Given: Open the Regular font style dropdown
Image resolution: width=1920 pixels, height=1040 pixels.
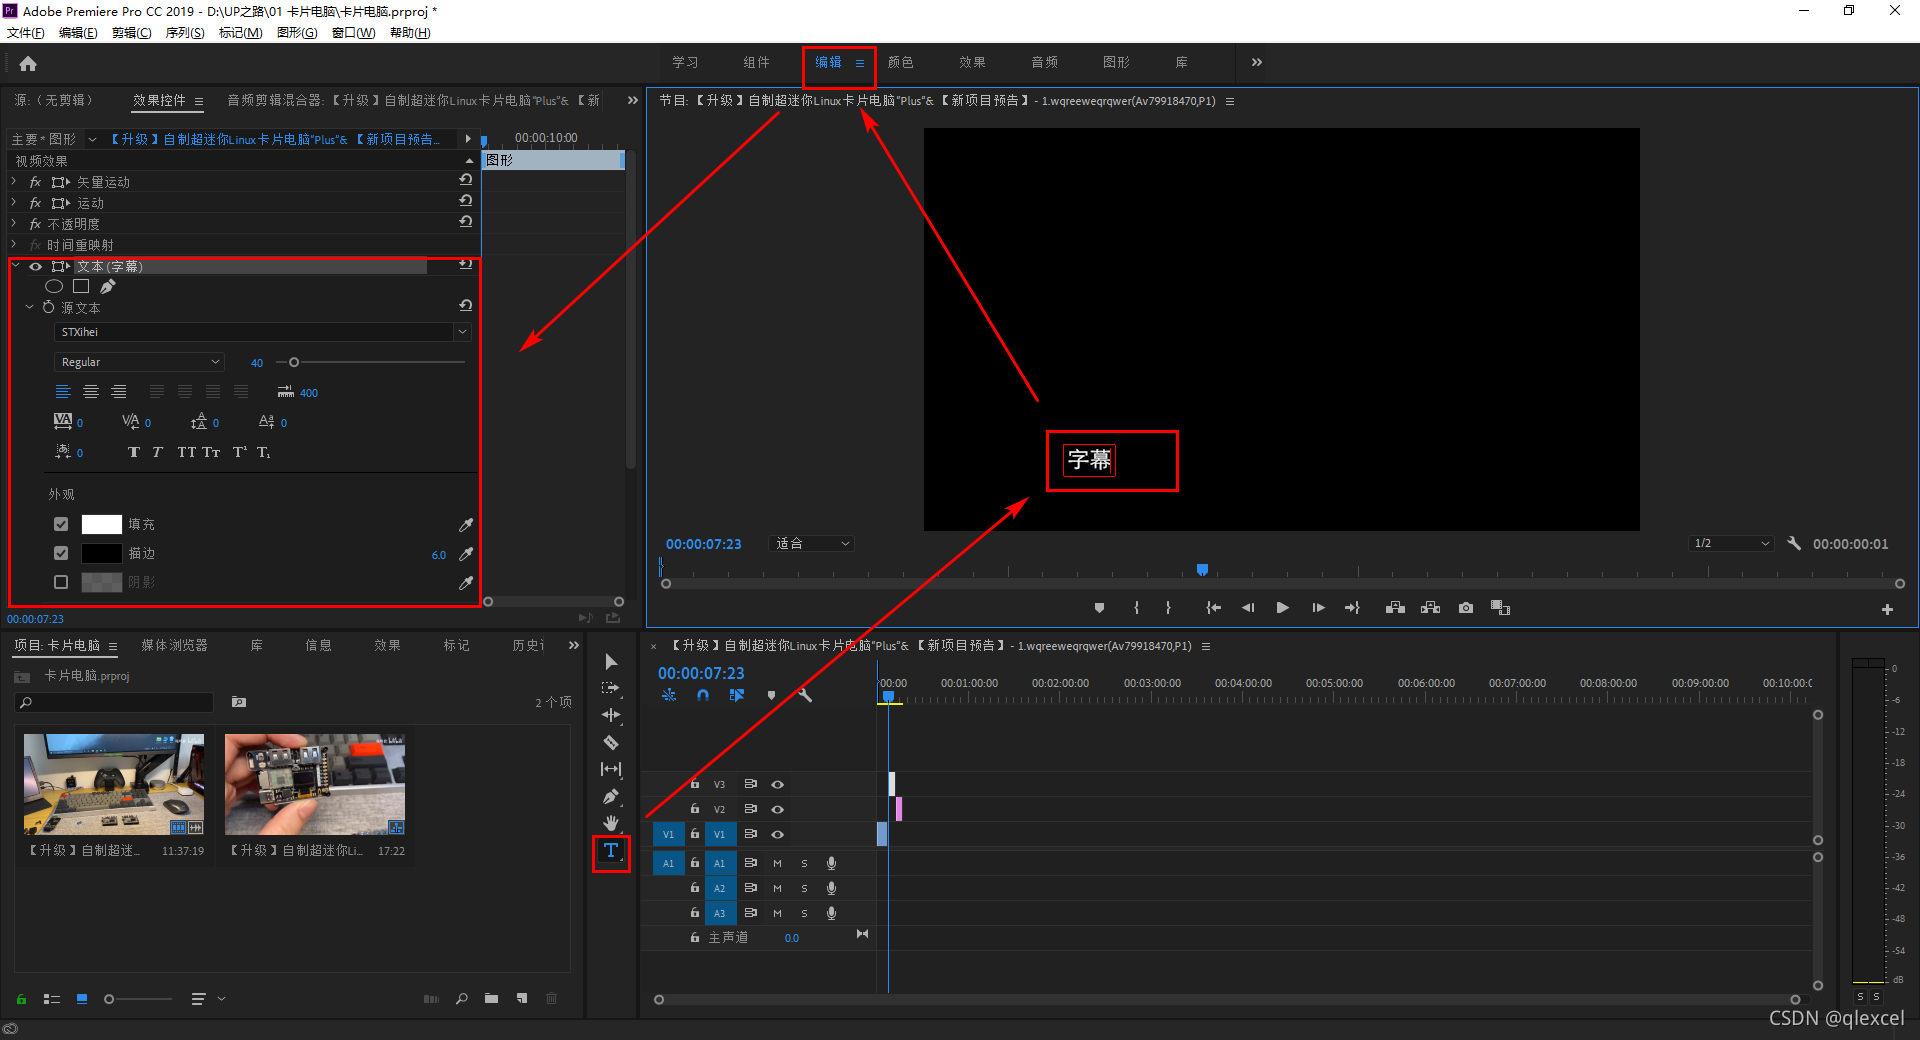Looking at the screenshot, I should (x=139, y=362).
